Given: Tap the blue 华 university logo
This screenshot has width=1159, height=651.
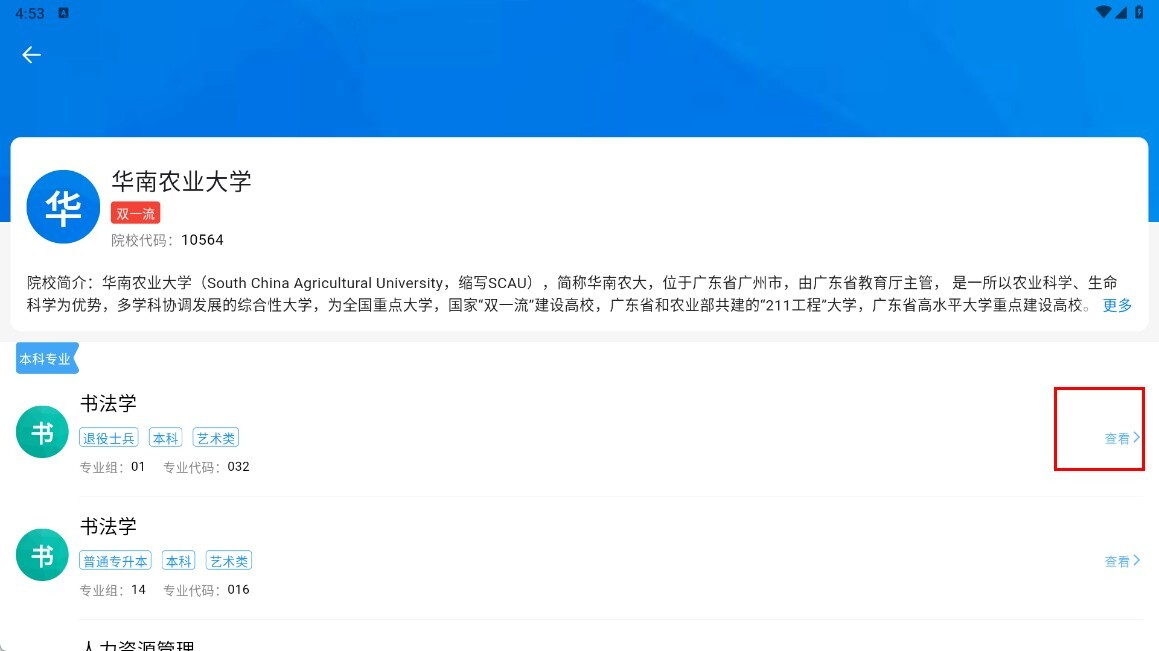Looking at the screenshot, I should (63, 207).
